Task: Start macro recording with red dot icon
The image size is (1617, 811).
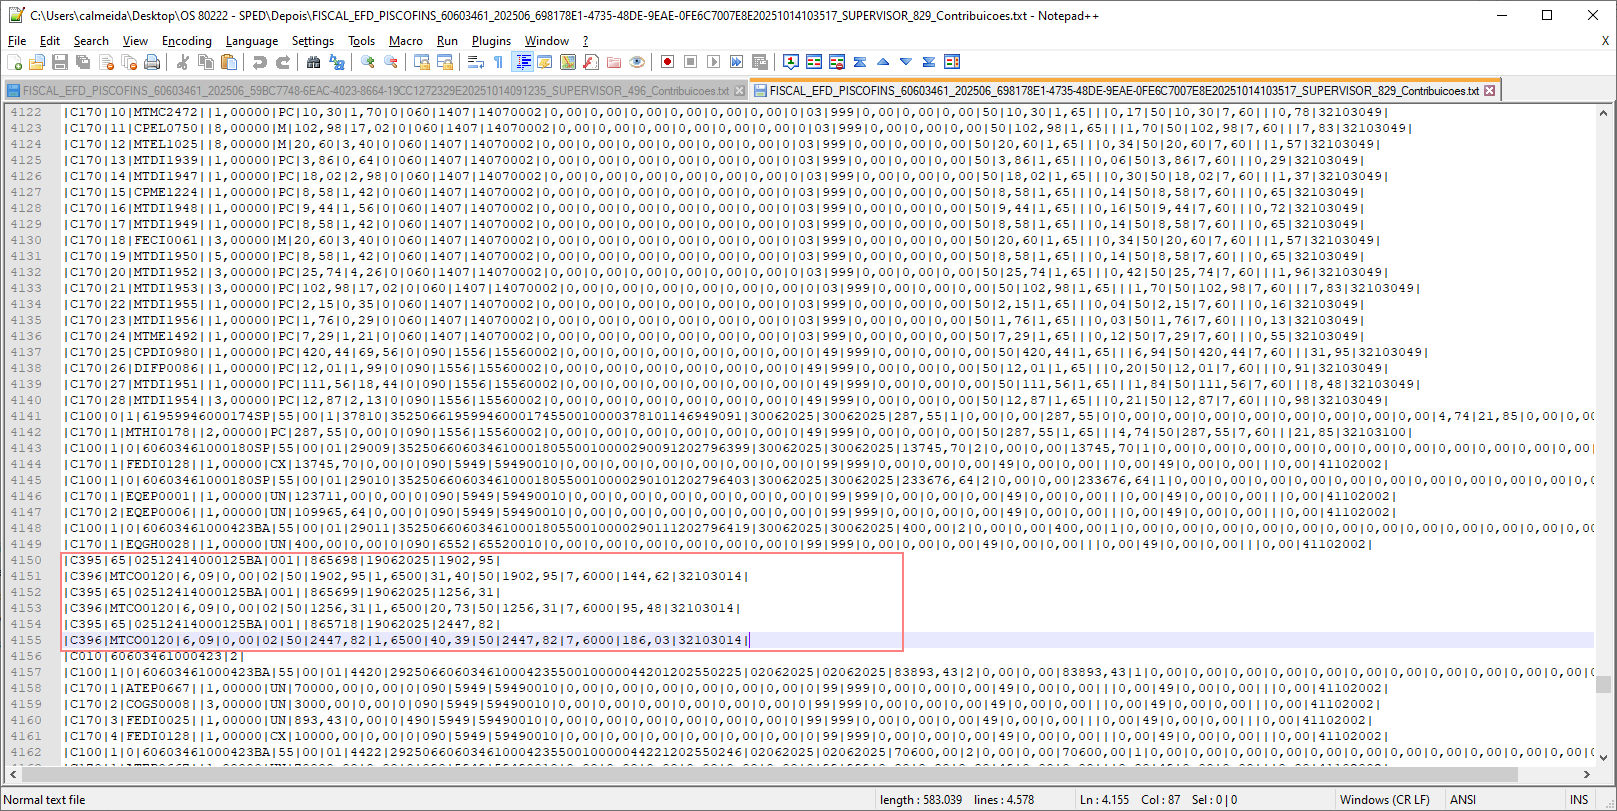Action: coord(667,62)
